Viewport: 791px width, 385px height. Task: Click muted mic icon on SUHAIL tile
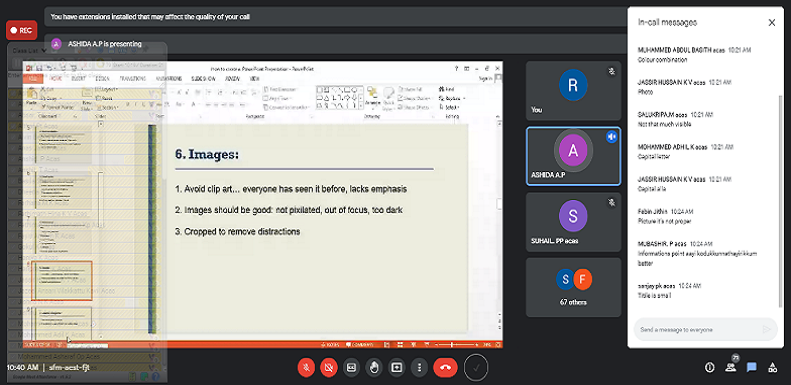(x=611, y=202)
